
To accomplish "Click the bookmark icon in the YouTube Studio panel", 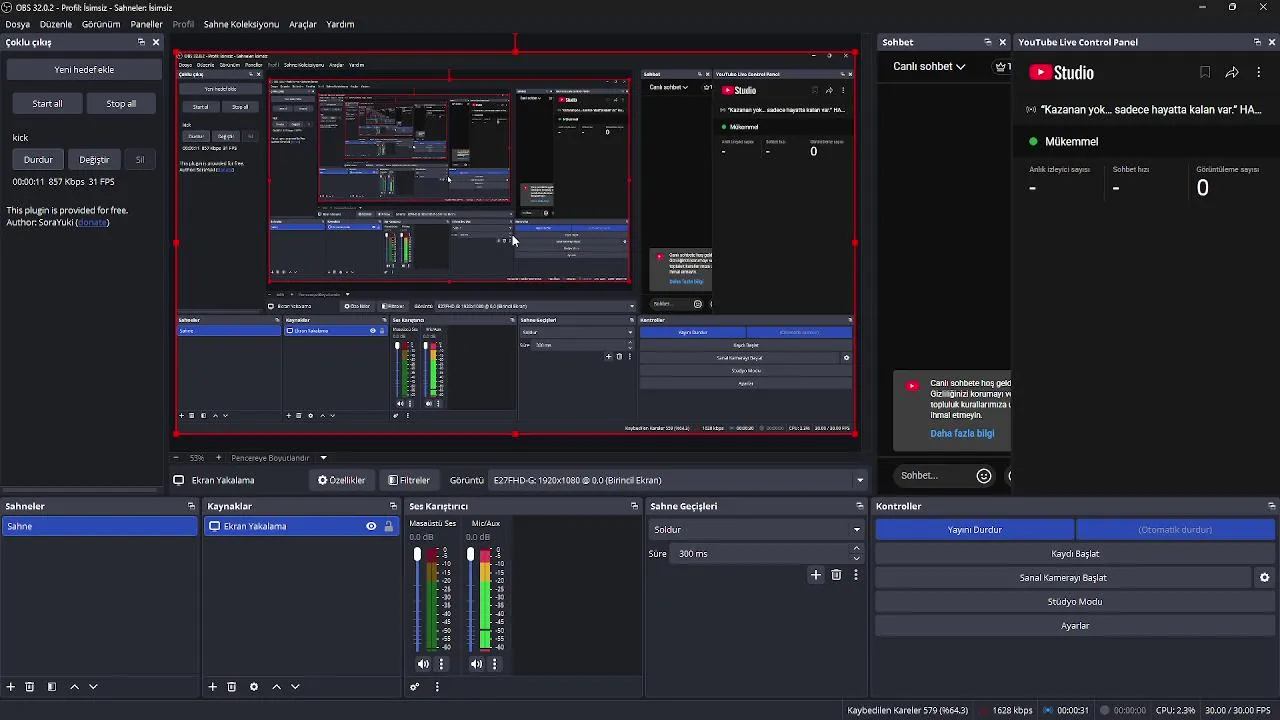I will click(x=1205, y=72).
